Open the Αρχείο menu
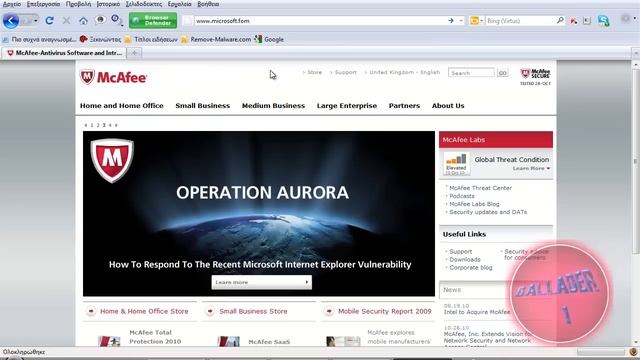Viewport: 640px width, 360px height. [11, 4]
